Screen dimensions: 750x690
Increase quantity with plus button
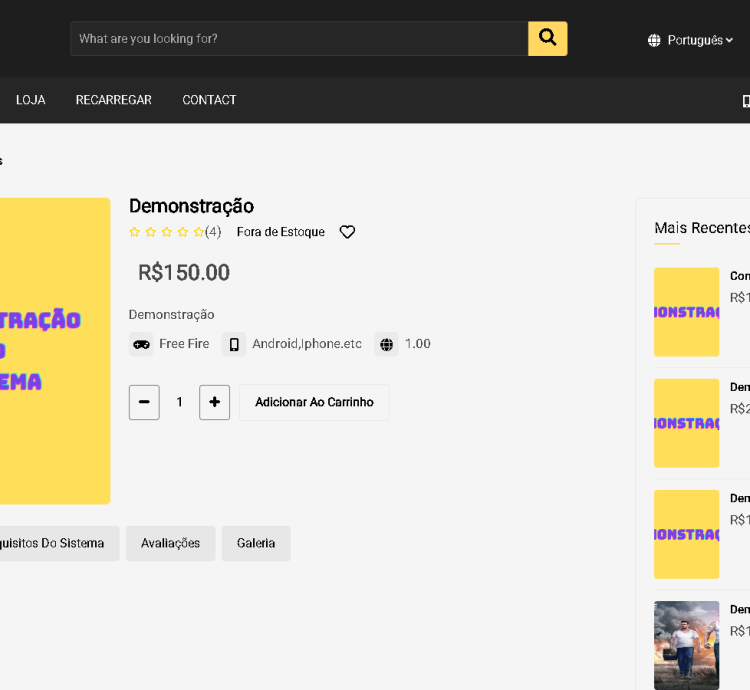click(214, 402)
